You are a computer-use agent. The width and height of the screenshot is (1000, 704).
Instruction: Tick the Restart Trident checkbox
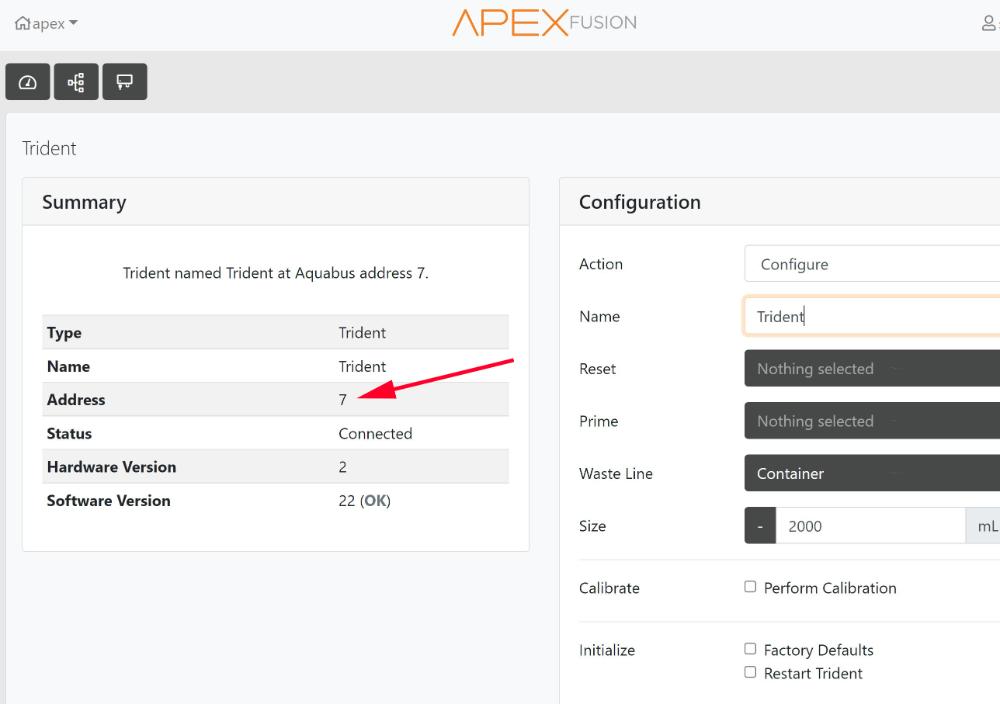(750, 673)
